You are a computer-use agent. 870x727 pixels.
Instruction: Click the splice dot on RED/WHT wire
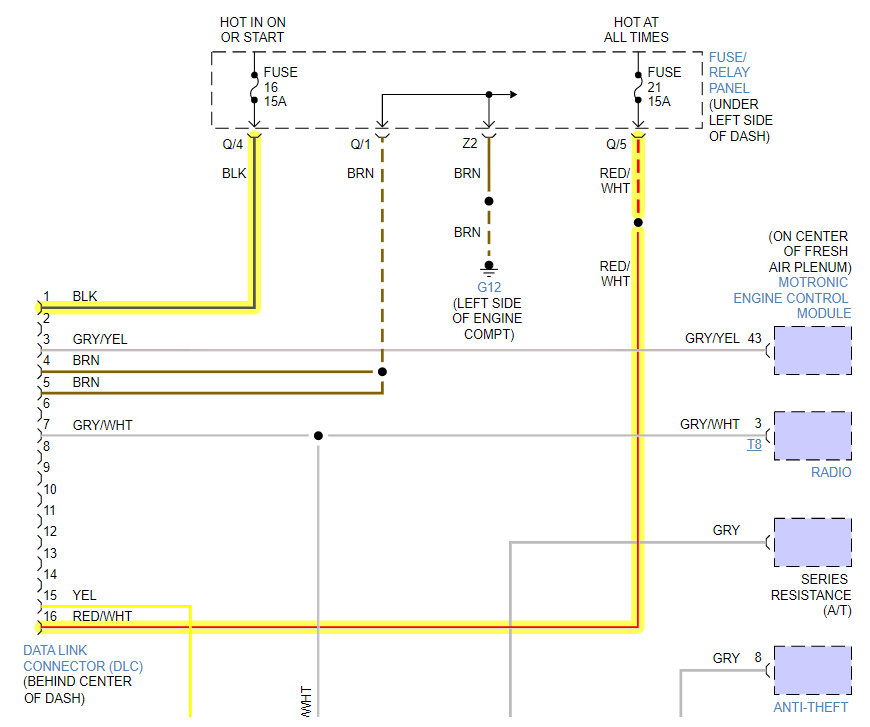638,223
